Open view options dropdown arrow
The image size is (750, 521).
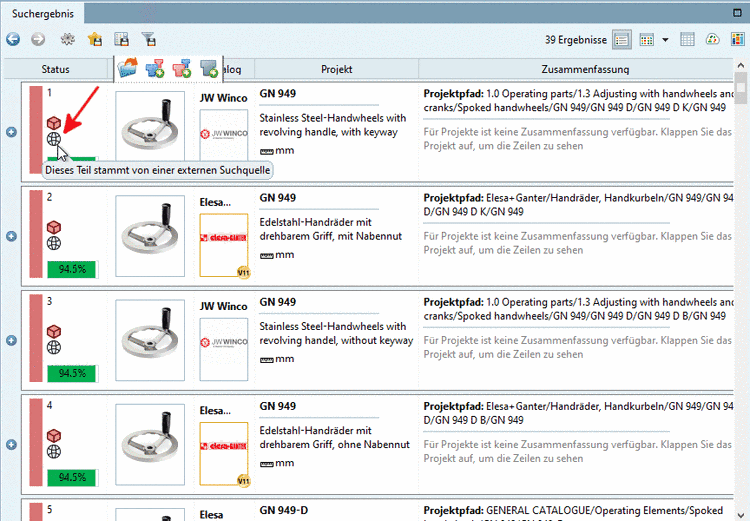[x=665, y=40]
